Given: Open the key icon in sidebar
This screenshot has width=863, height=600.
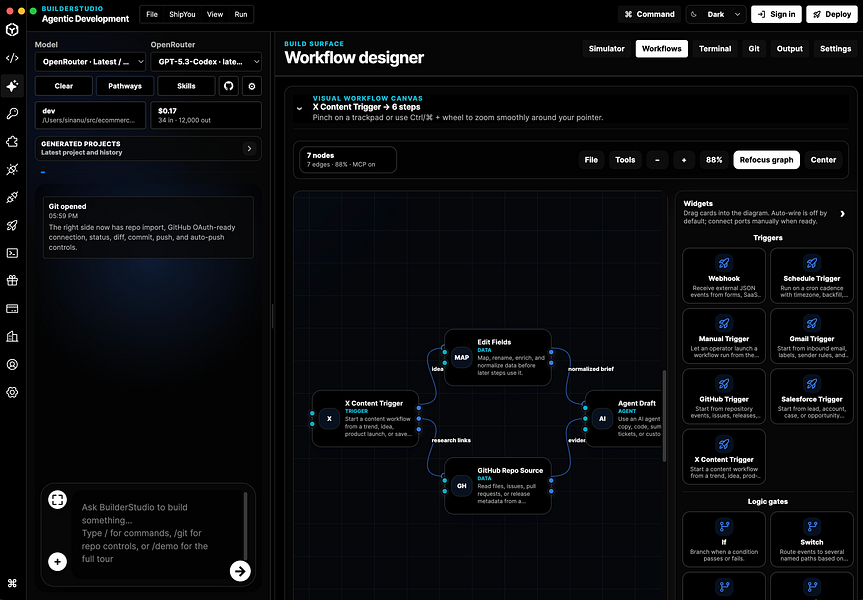Looking at the screenshot, I should (12, 113).
